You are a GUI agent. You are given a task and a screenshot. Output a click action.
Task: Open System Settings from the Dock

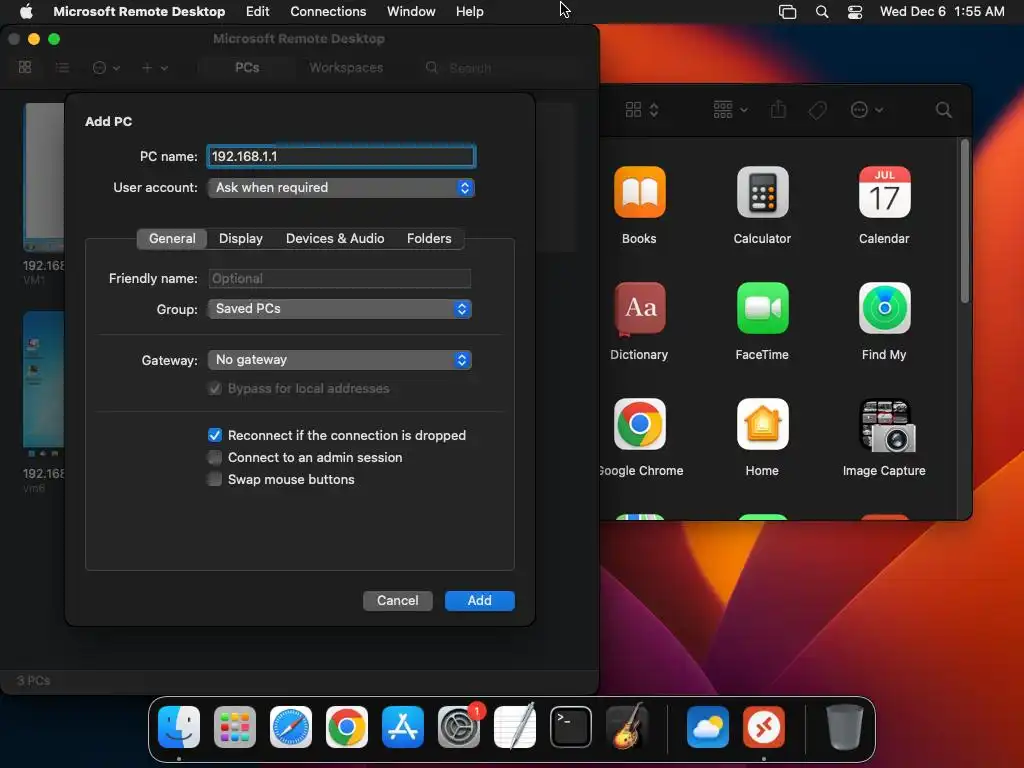(x=458, y=726)
